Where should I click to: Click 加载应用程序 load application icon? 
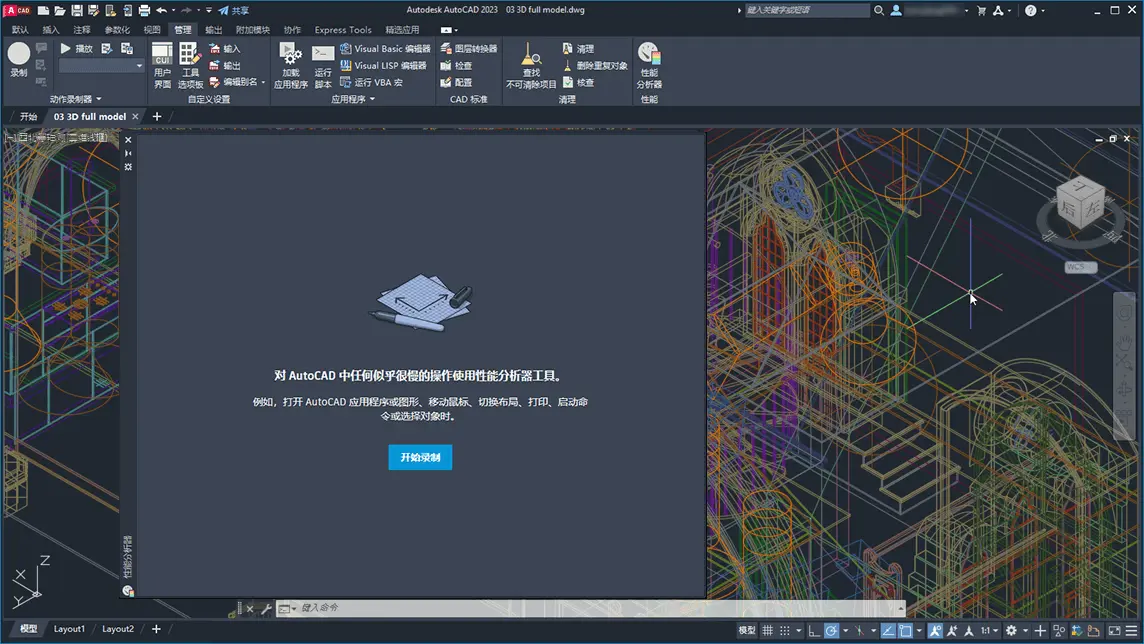290,65
